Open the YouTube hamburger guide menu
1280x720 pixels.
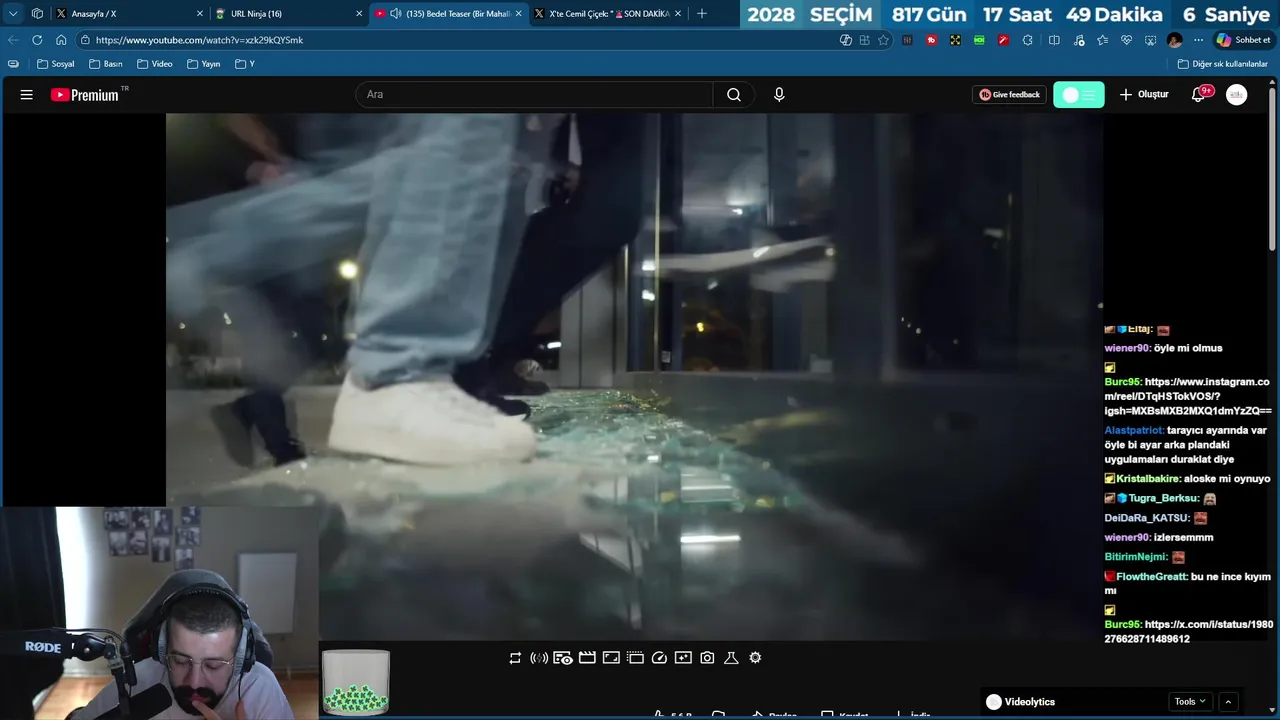pos(27,95)
